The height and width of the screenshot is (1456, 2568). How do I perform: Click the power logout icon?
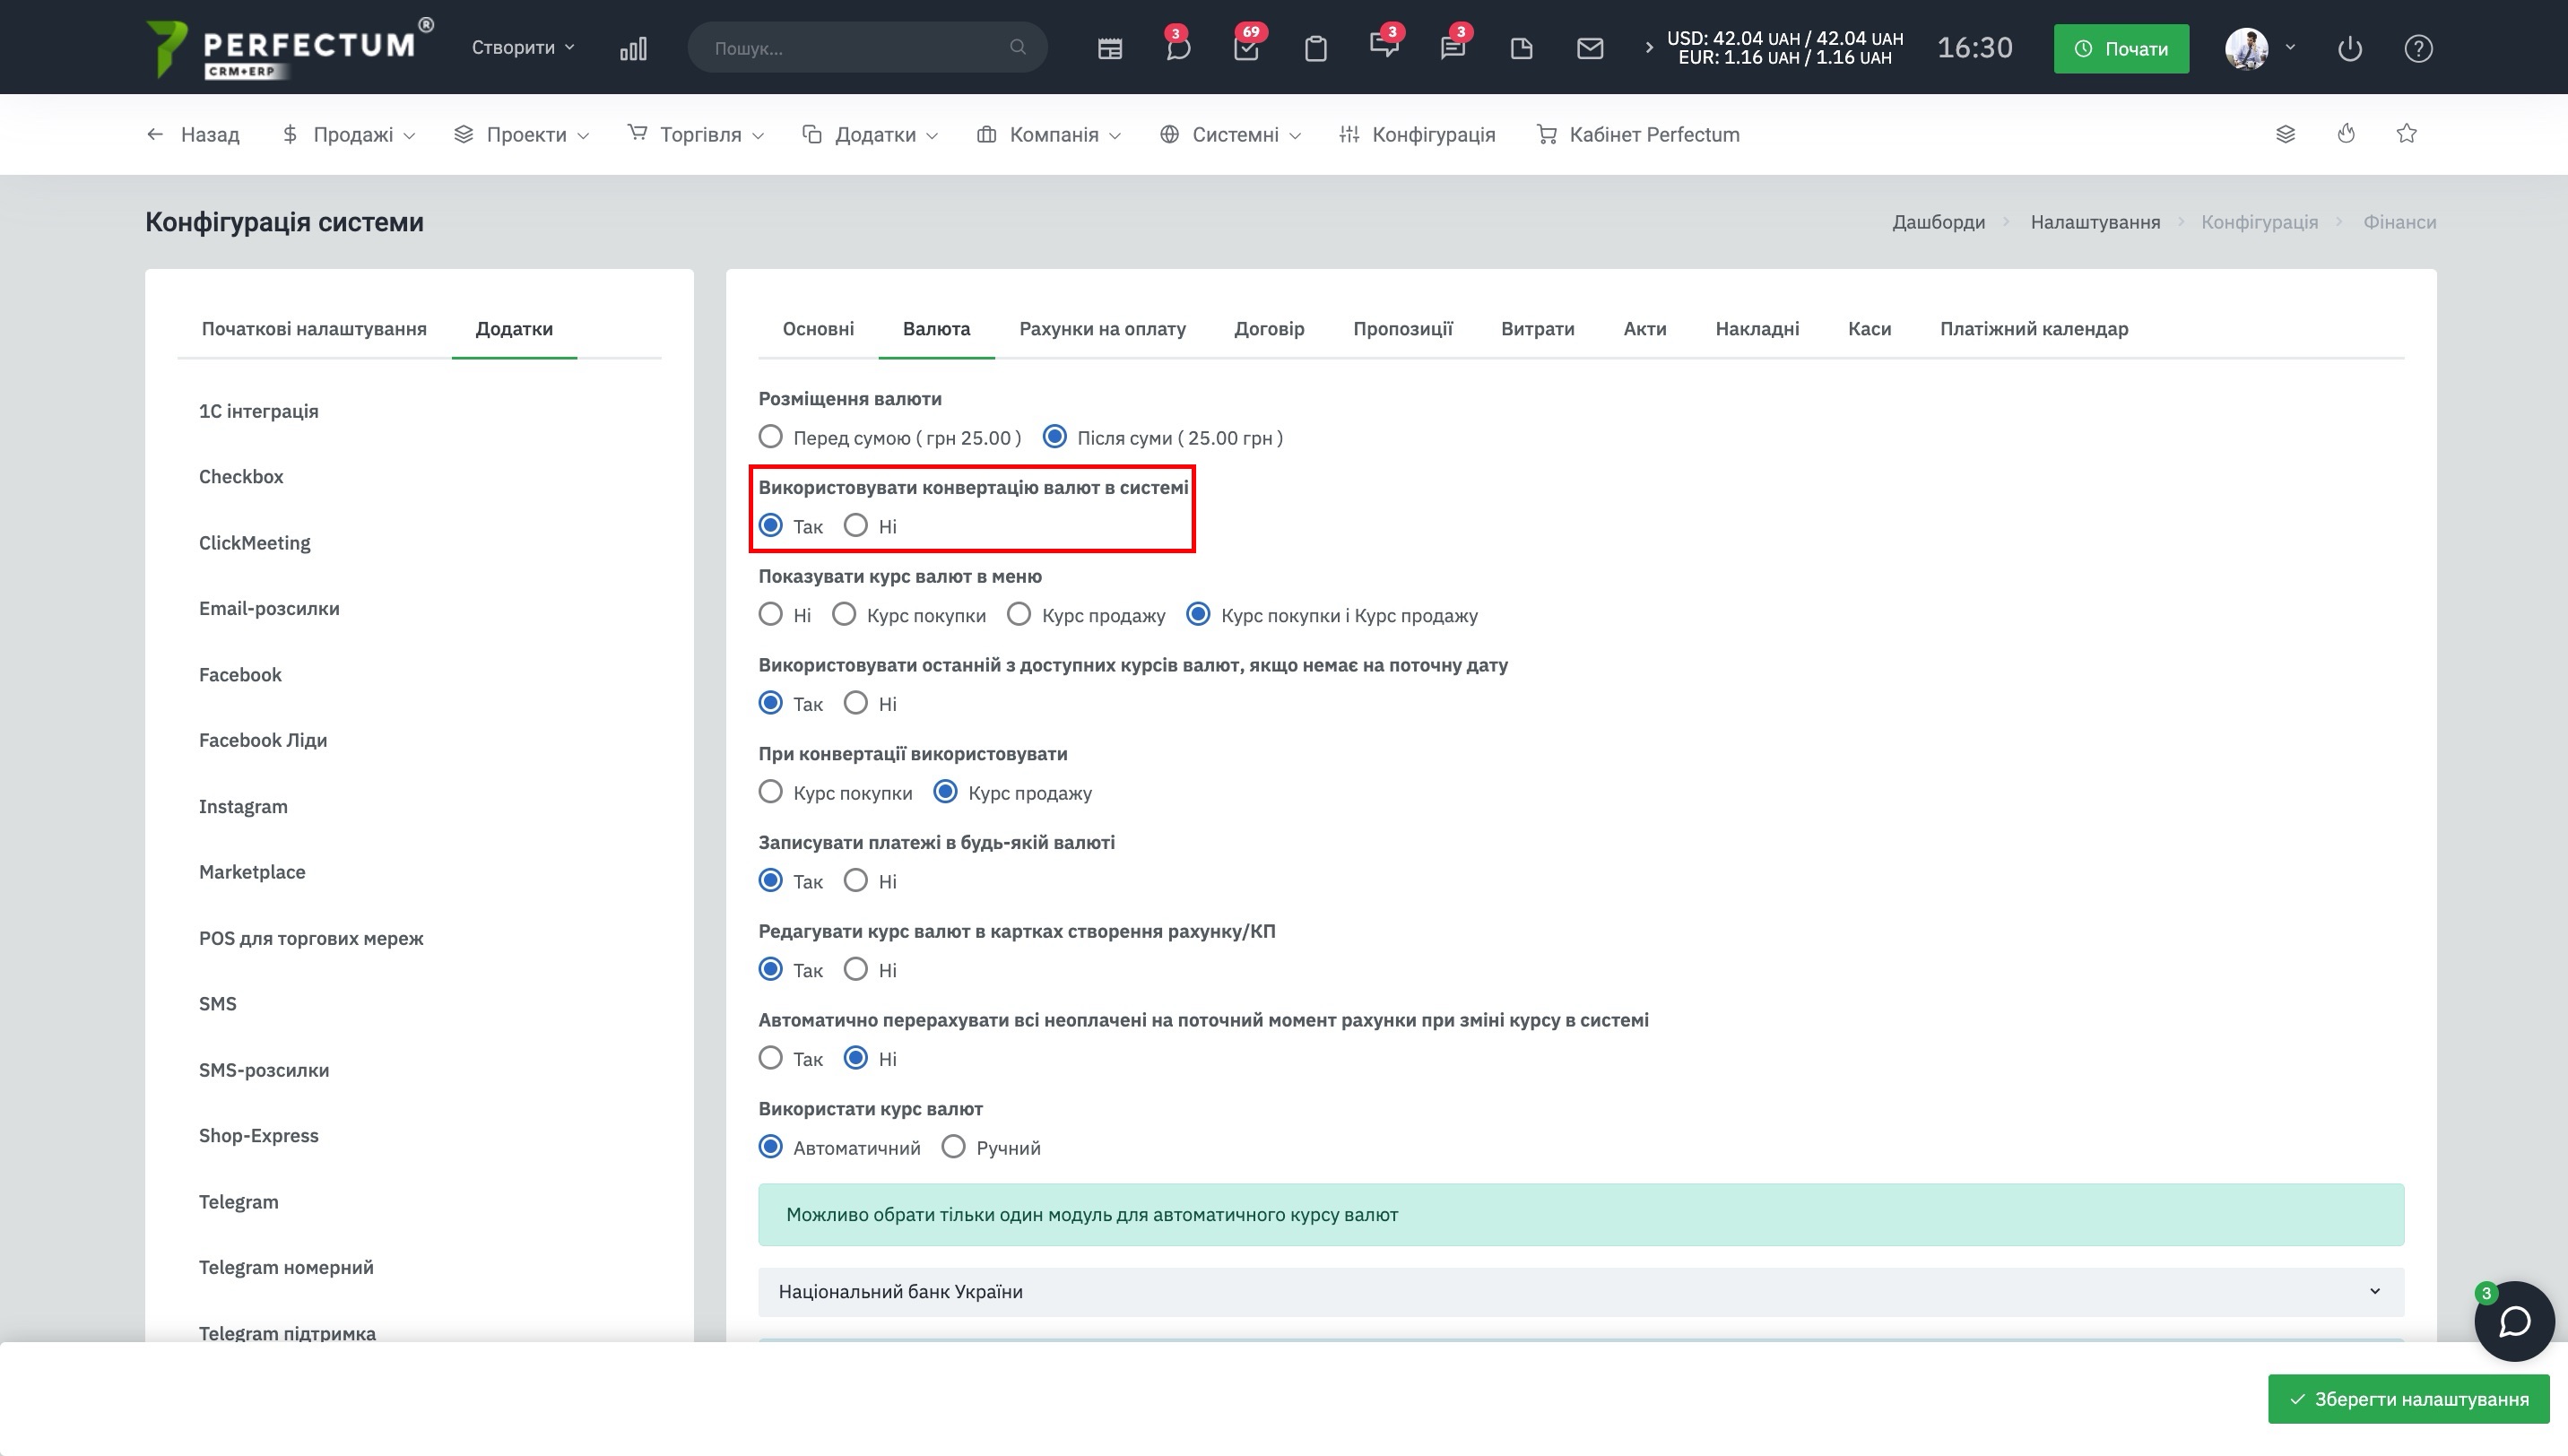pos(2349,48)
